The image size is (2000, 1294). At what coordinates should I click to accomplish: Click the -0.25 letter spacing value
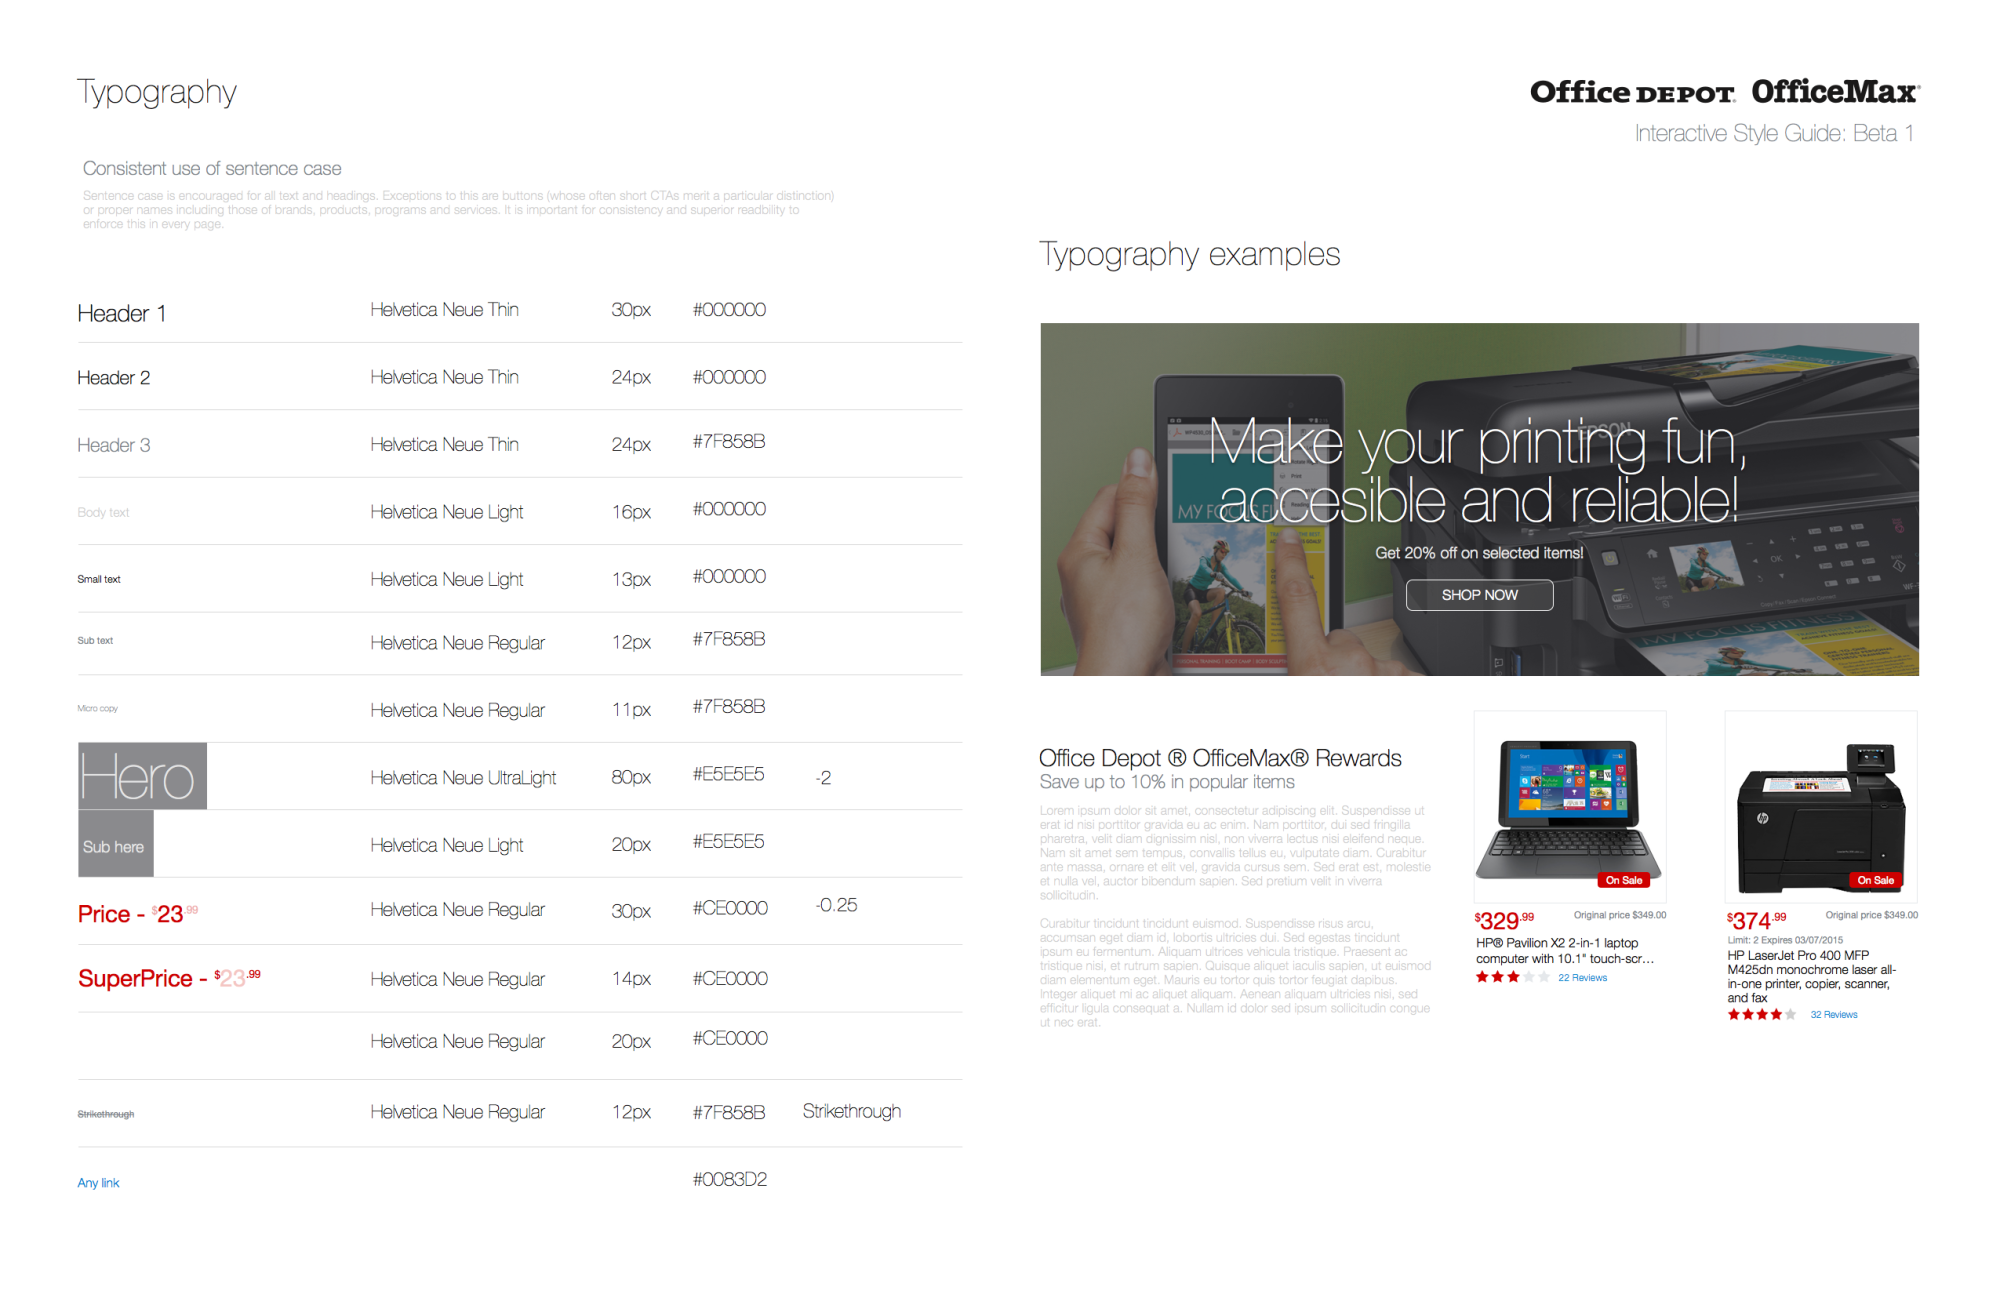(836, 905)
